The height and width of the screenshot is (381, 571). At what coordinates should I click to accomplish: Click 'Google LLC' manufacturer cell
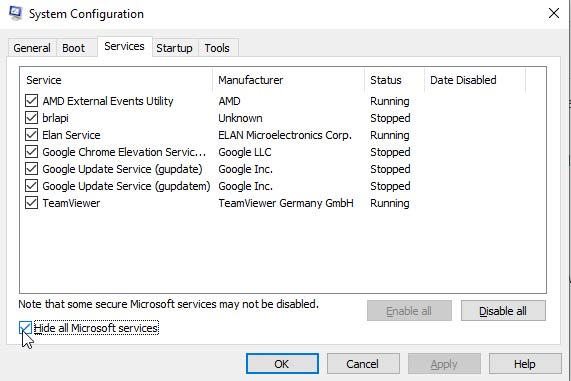(245, 152)
